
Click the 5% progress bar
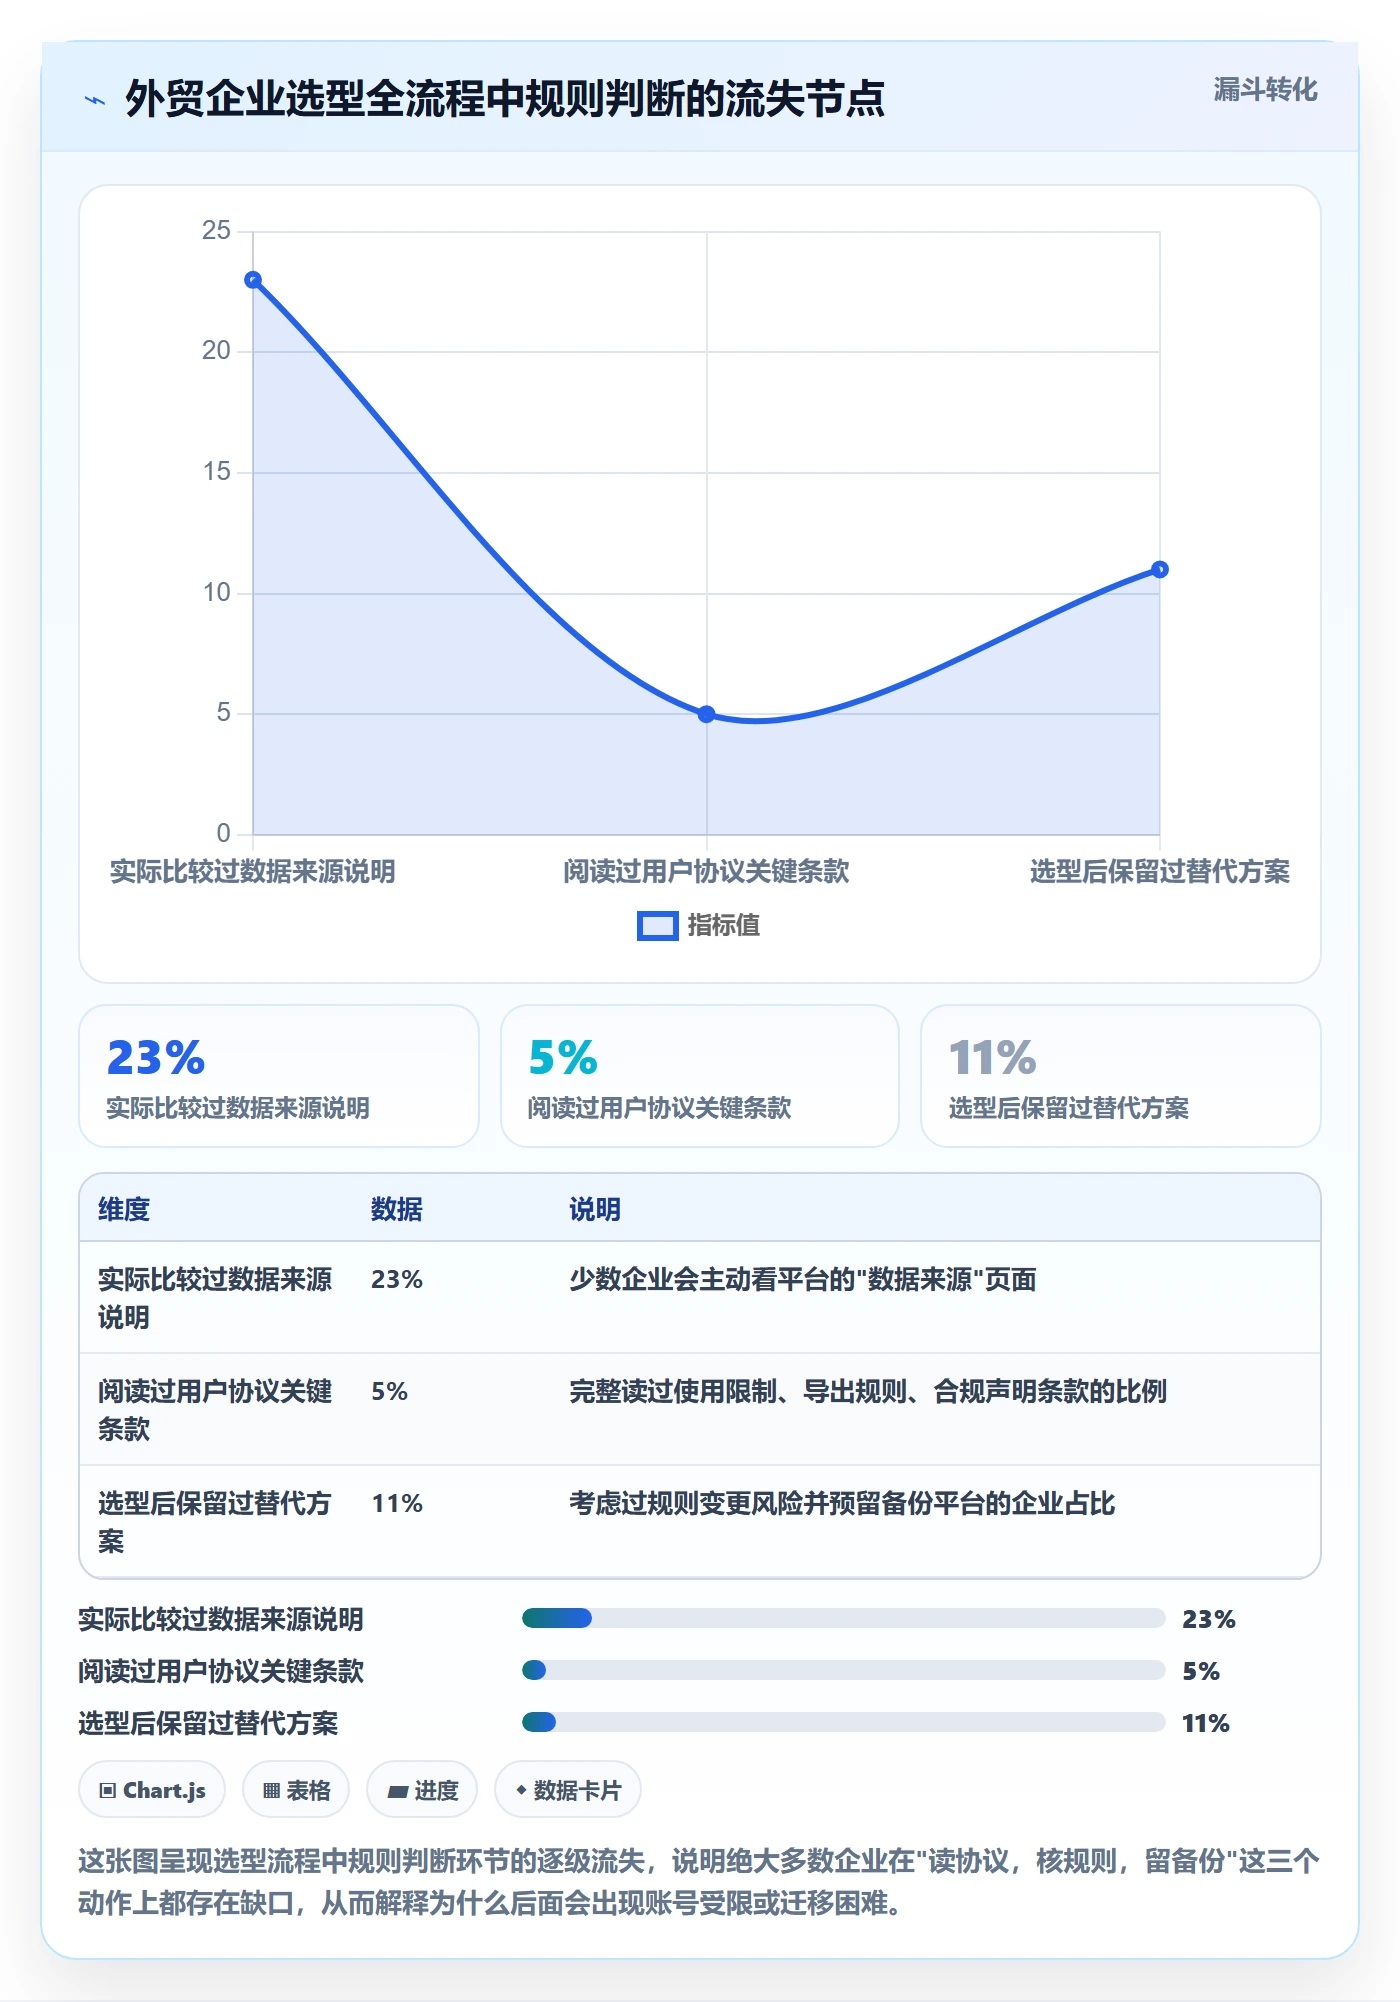pyautogui.click(x=844, y=1670)
